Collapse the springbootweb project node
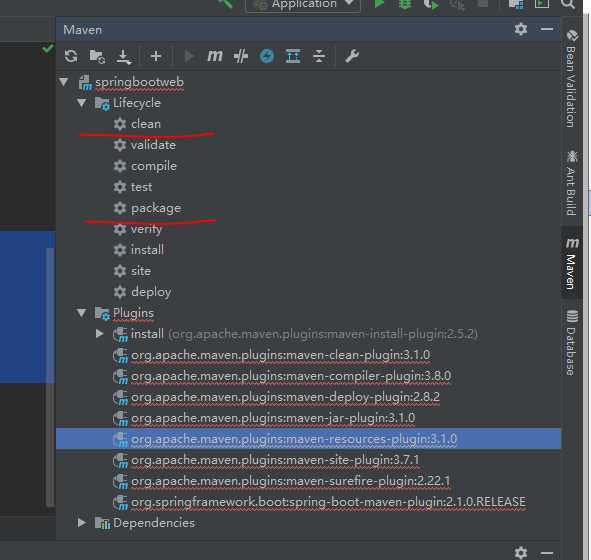 (x=64, y=82)
